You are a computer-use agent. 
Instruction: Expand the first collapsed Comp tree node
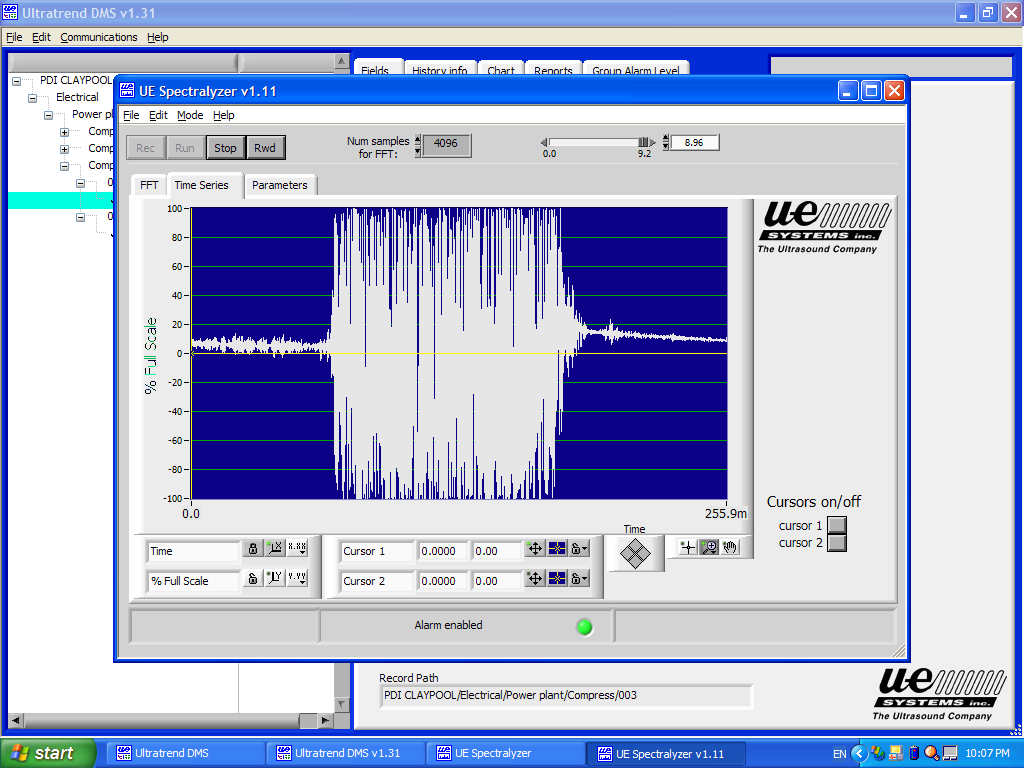click(x=65, y=132)
